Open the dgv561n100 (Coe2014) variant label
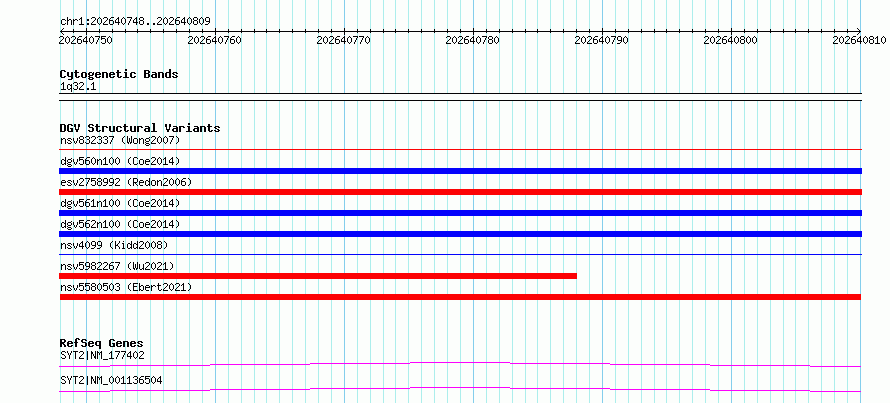 point(120,203)
